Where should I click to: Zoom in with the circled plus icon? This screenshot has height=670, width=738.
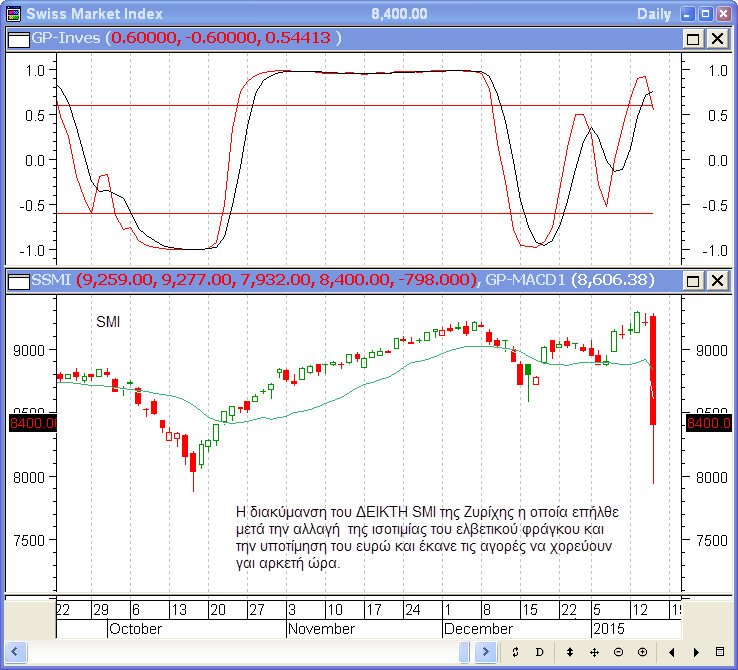pyautogui.click(x=642, y=652)
